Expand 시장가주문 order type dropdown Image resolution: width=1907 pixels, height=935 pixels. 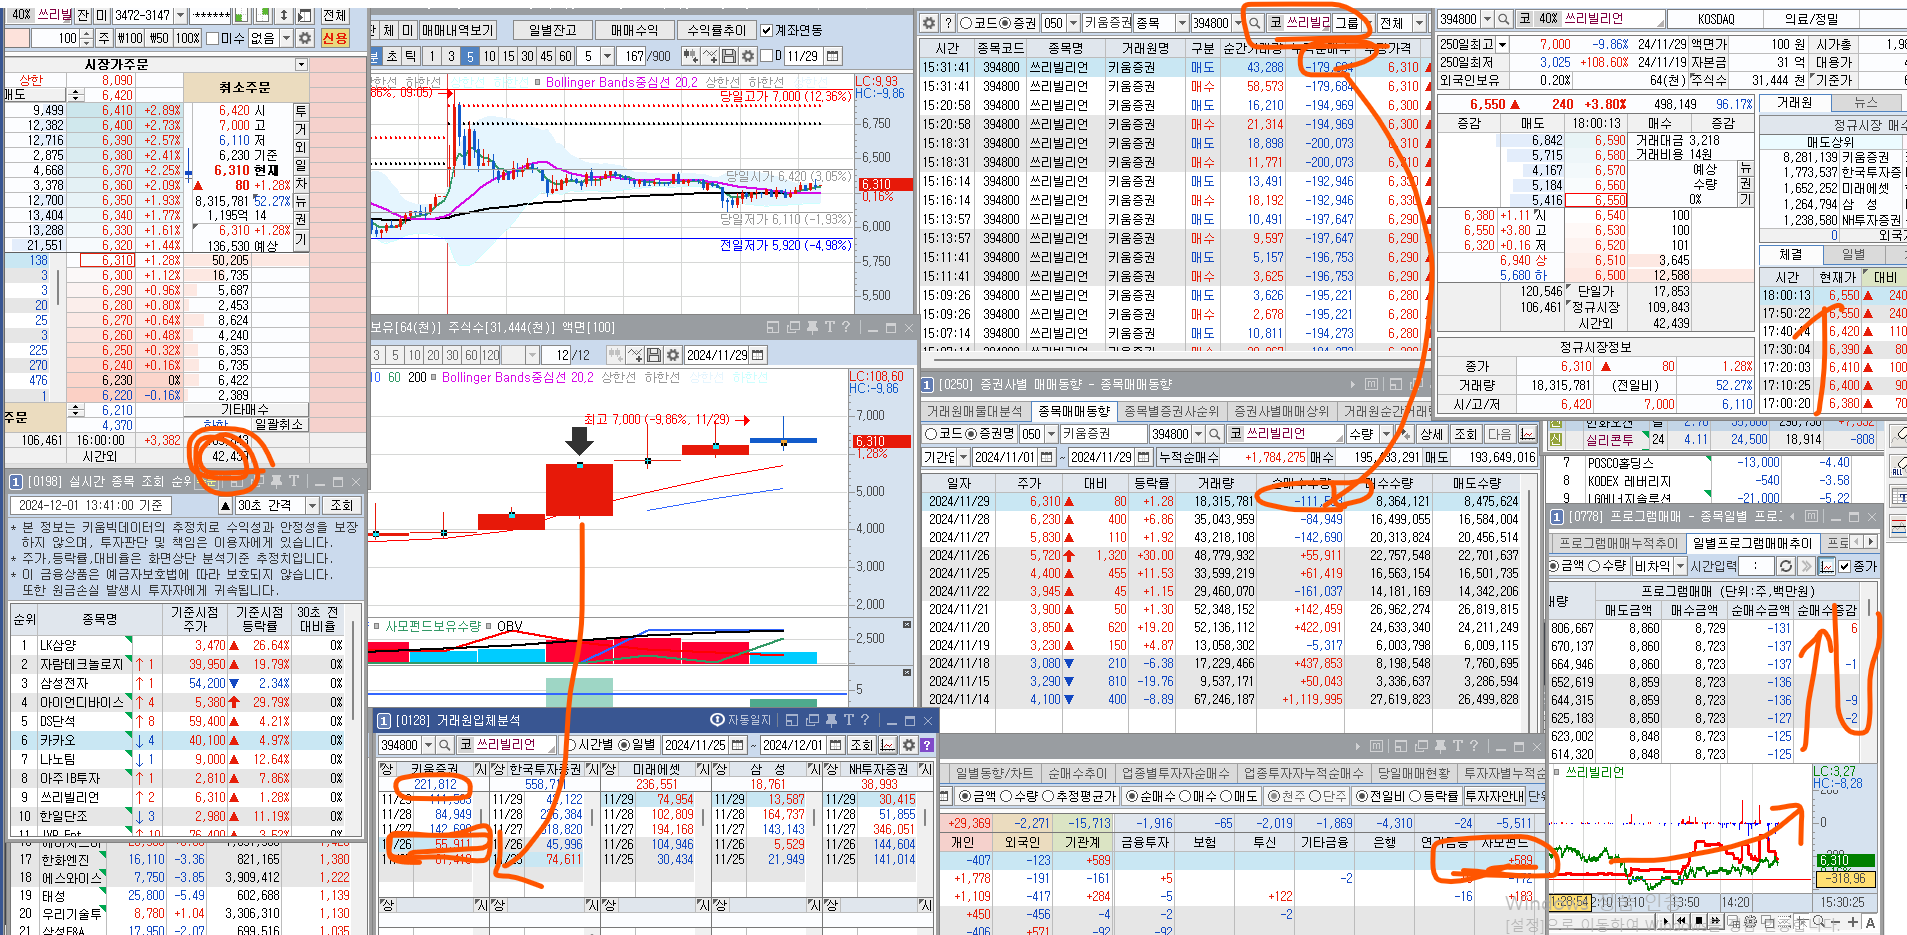click(301, 64)
